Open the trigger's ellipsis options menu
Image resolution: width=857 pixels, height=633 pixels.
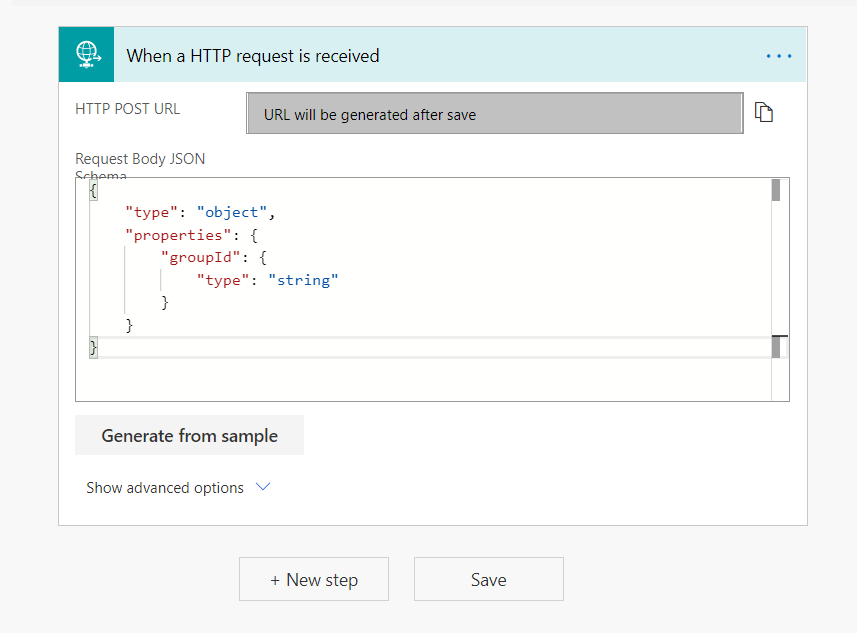click(778, 56)
